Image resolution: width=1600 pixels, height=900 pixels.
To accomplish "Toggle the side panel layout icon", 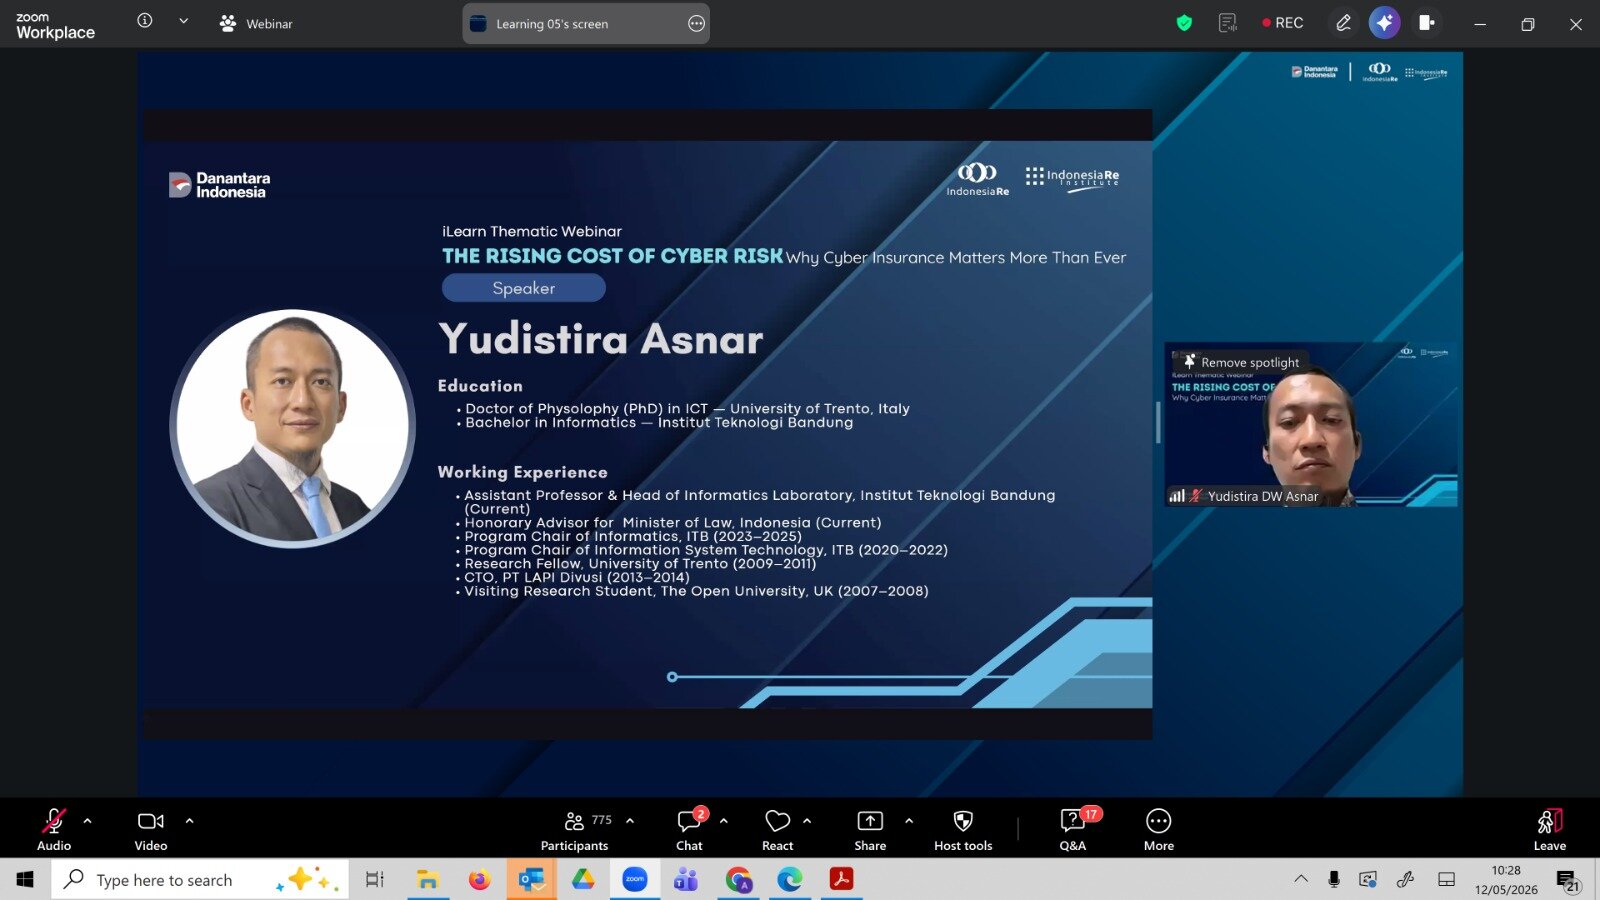I will (1427, 23).
